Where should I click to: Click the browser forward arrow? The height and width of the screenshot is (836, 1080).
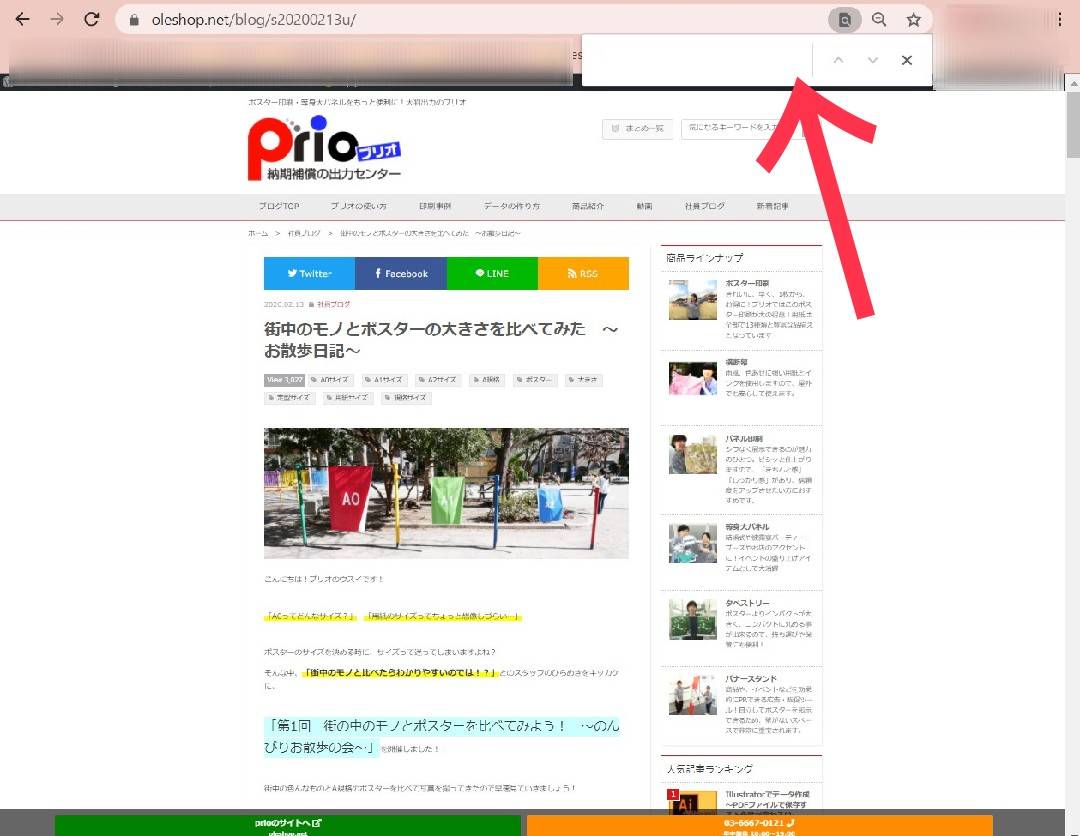coord(57,19)
